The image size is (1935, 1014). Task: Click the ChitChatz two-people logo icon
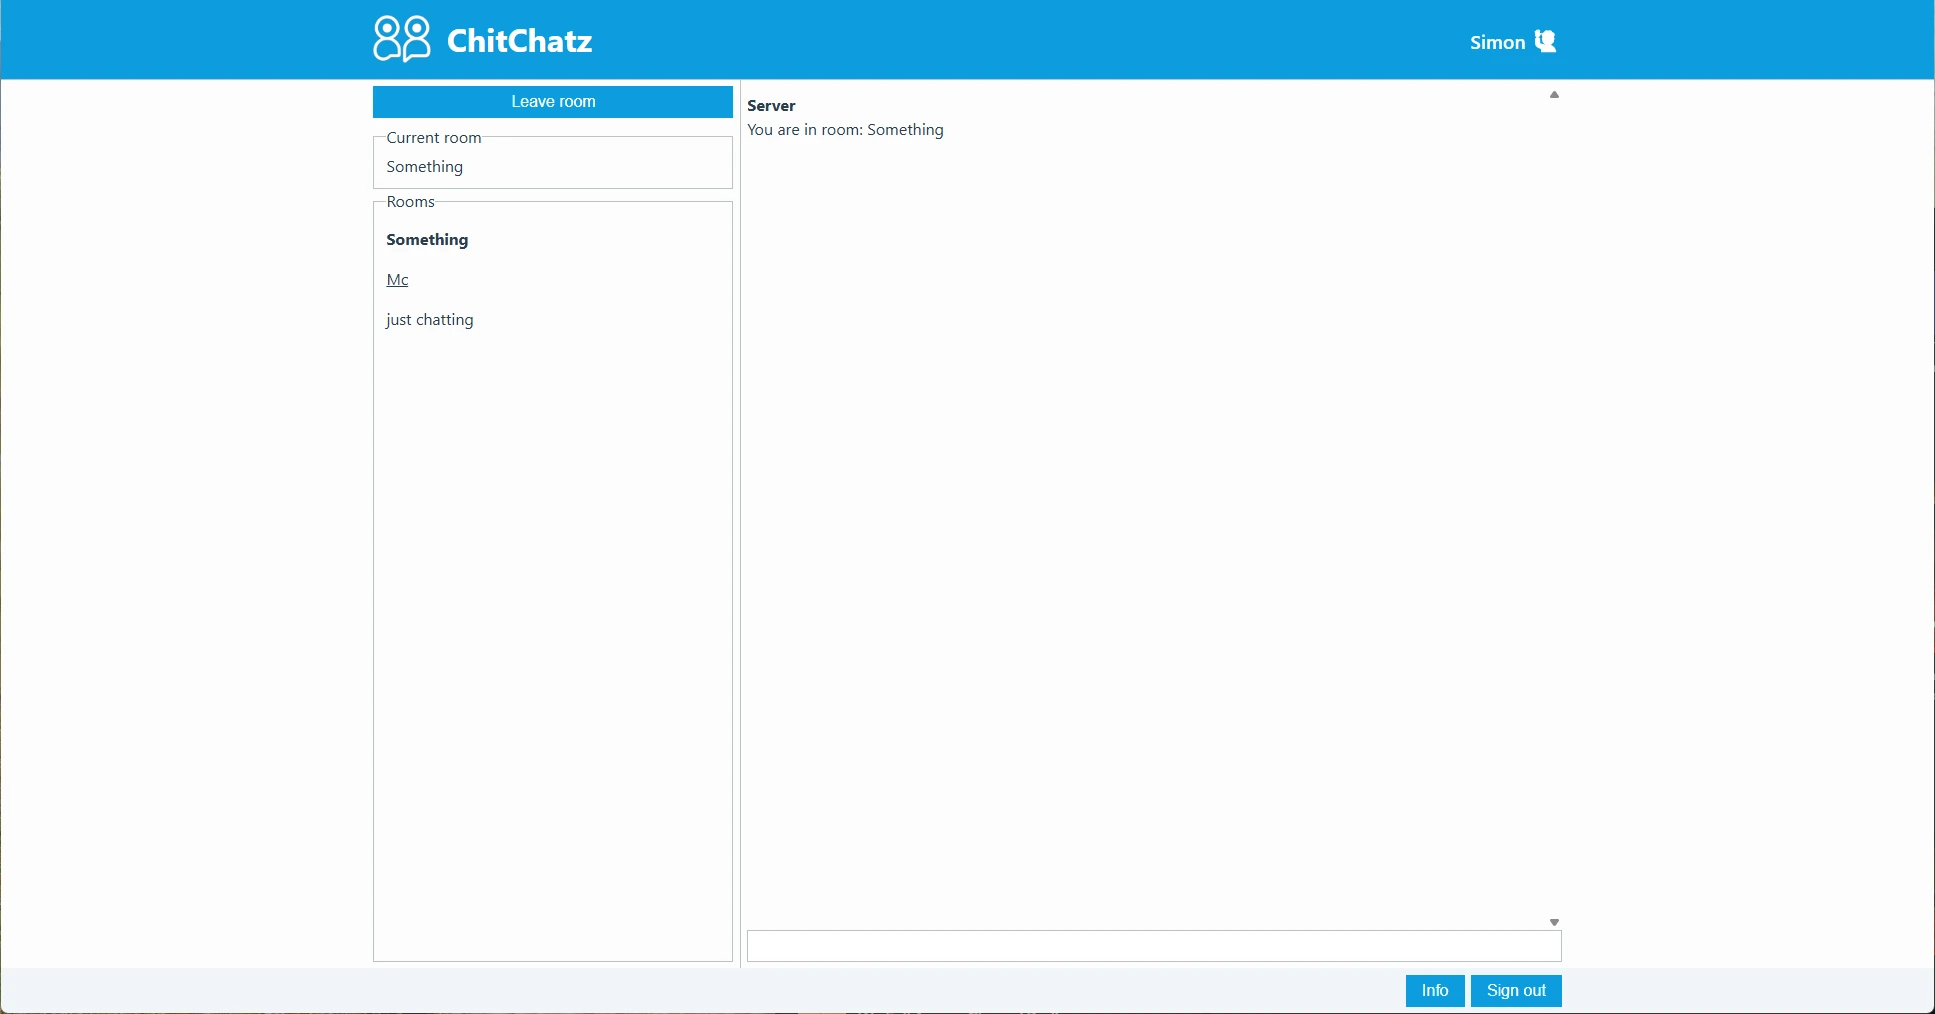(402, 39)
